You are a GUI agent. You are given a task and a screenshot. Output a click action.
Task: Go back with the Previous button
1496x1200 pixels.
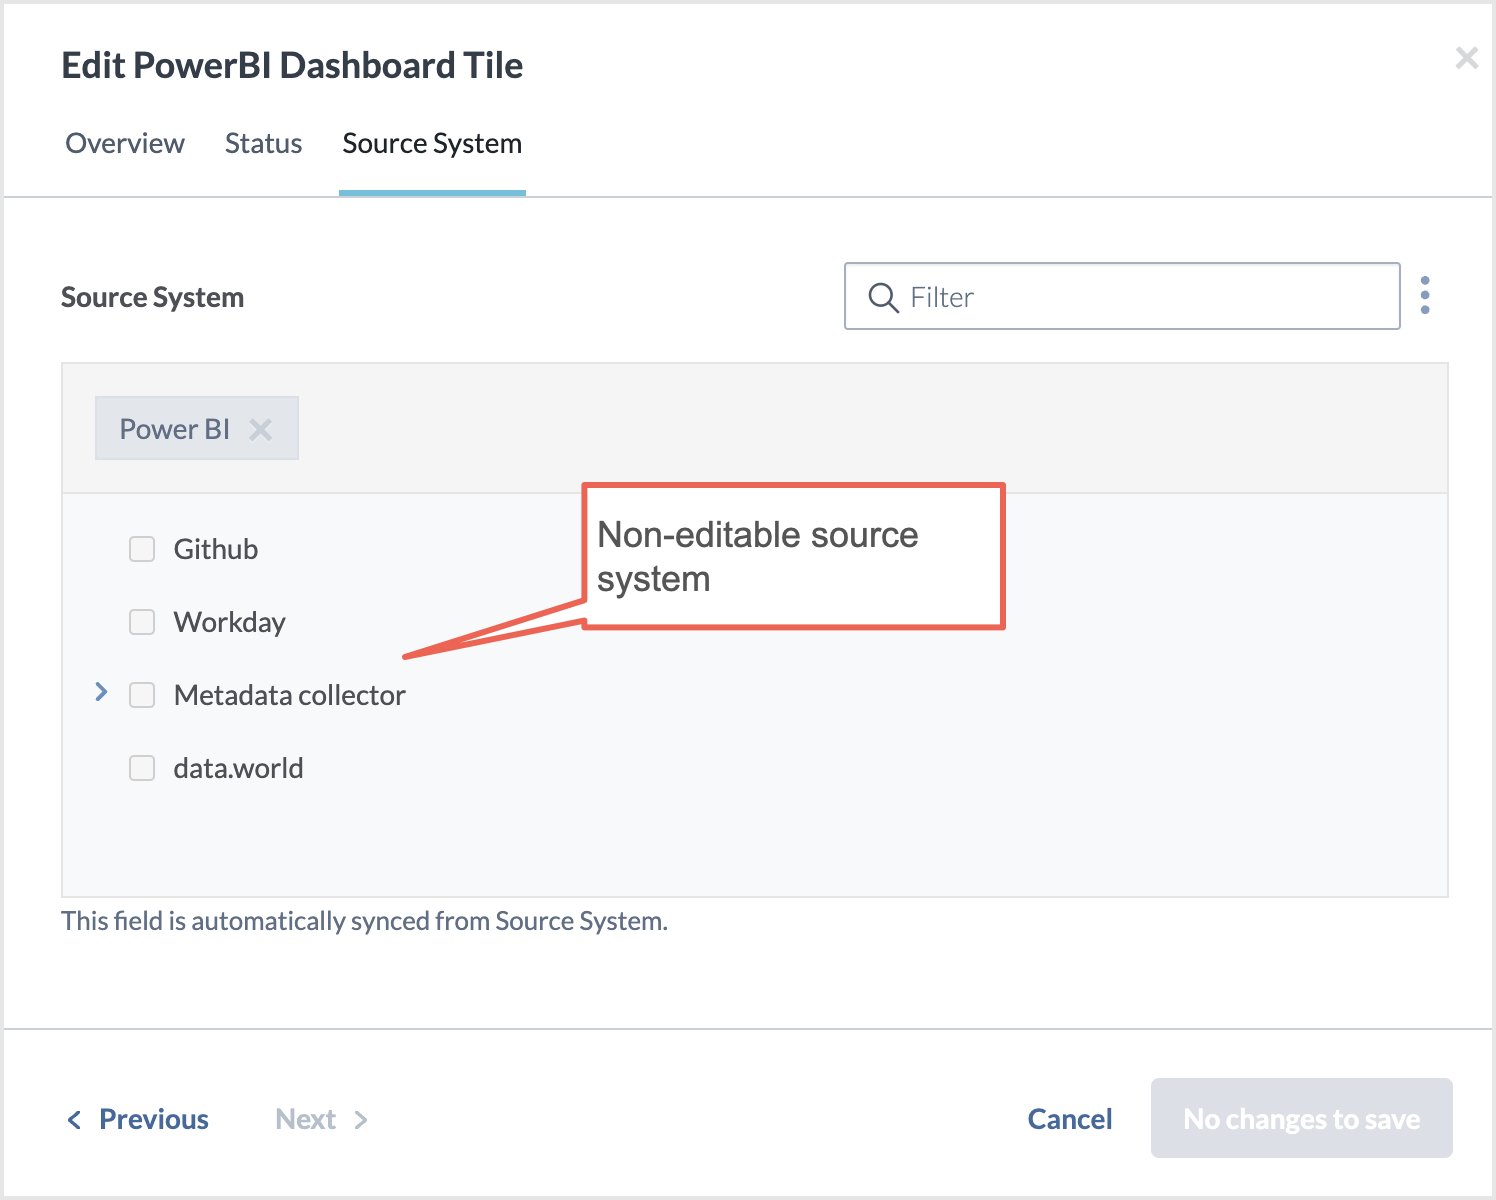pos(138,1119)
